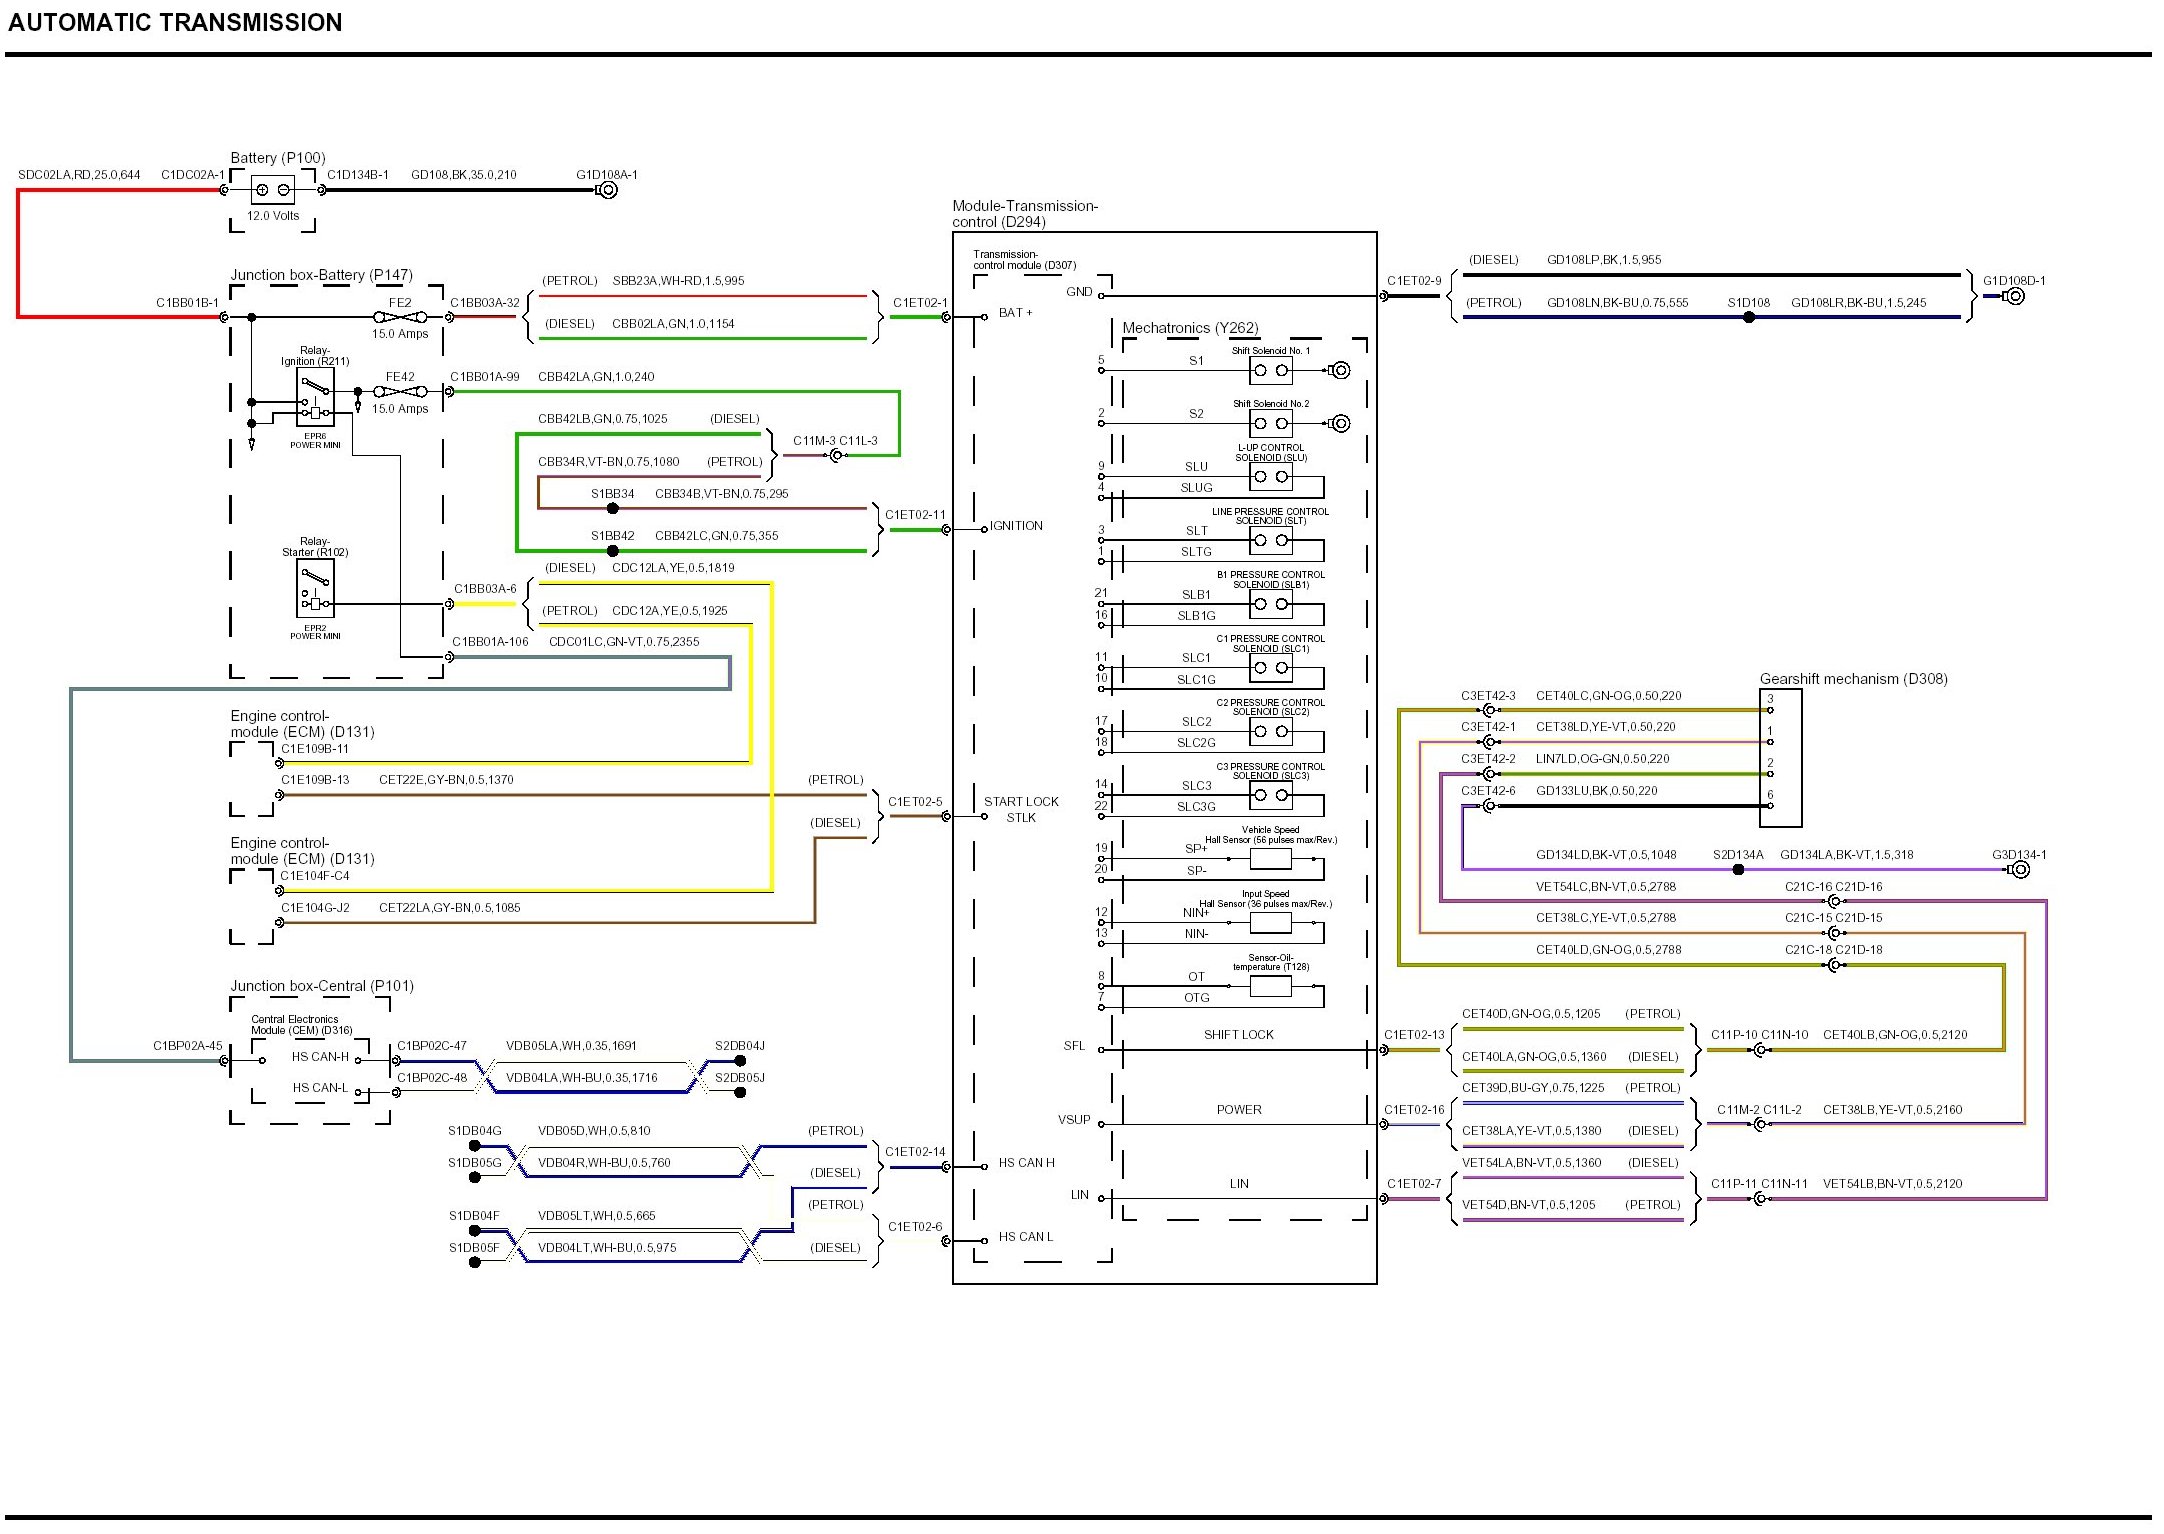2164x1534 pixels.
Task: Click yellow wire CDC12LA label
Action: (672, 568)
